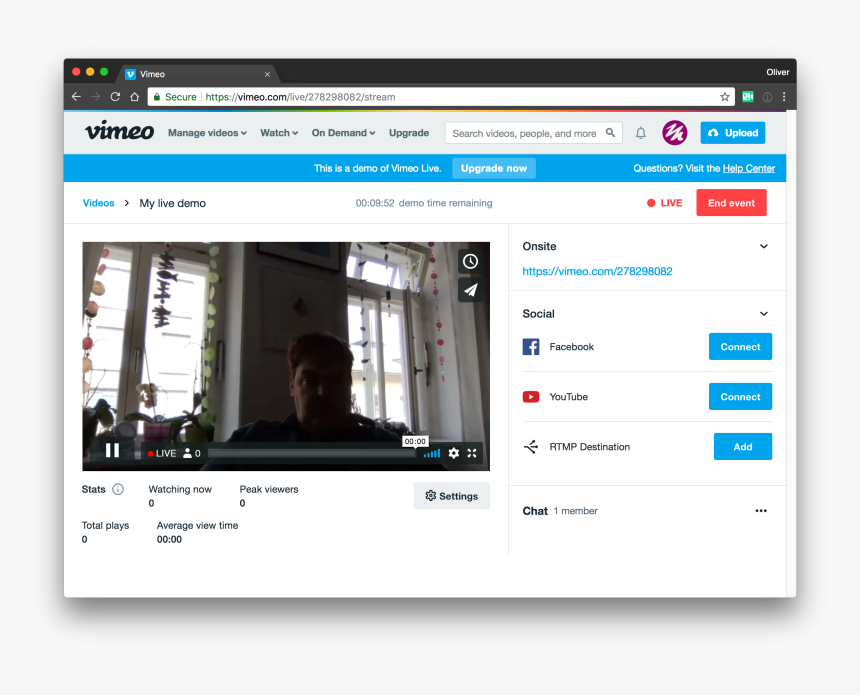Open the onsite vimeo.com/278298082 link
Screen dimensions: 860x695
(x=597, y=271)
